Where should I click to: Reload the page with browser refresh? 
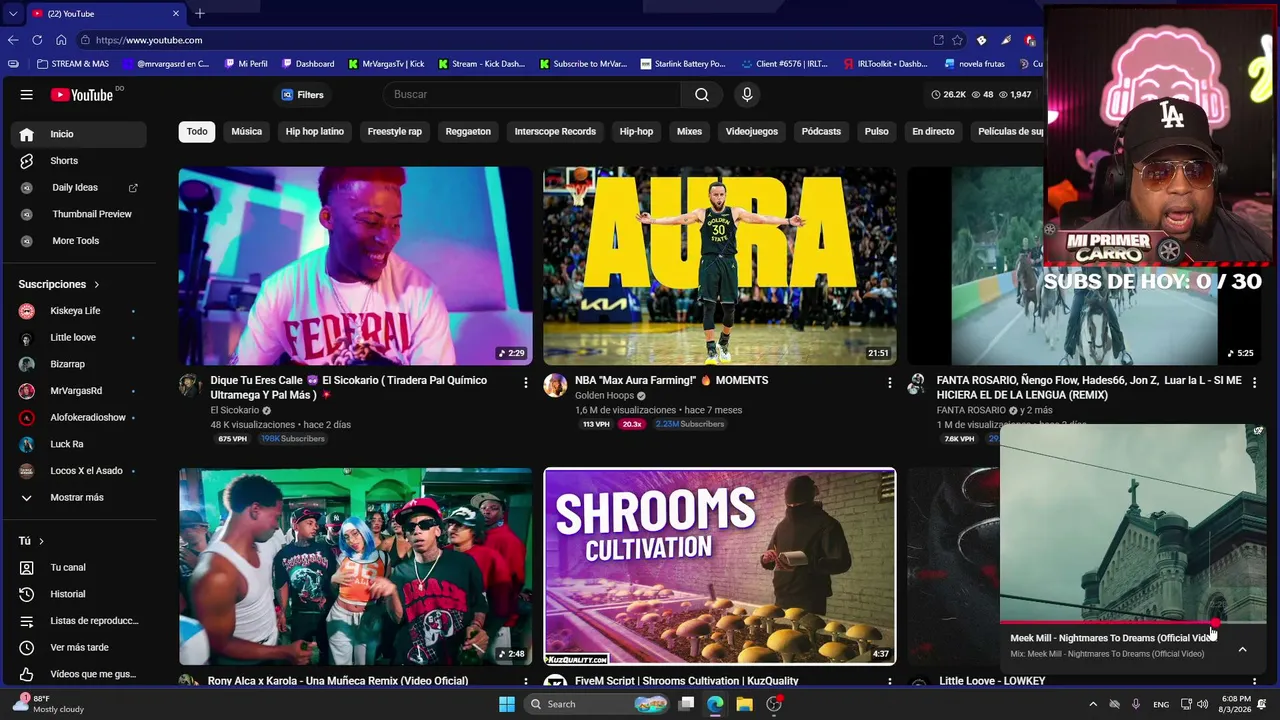click(x=37, y=40)
